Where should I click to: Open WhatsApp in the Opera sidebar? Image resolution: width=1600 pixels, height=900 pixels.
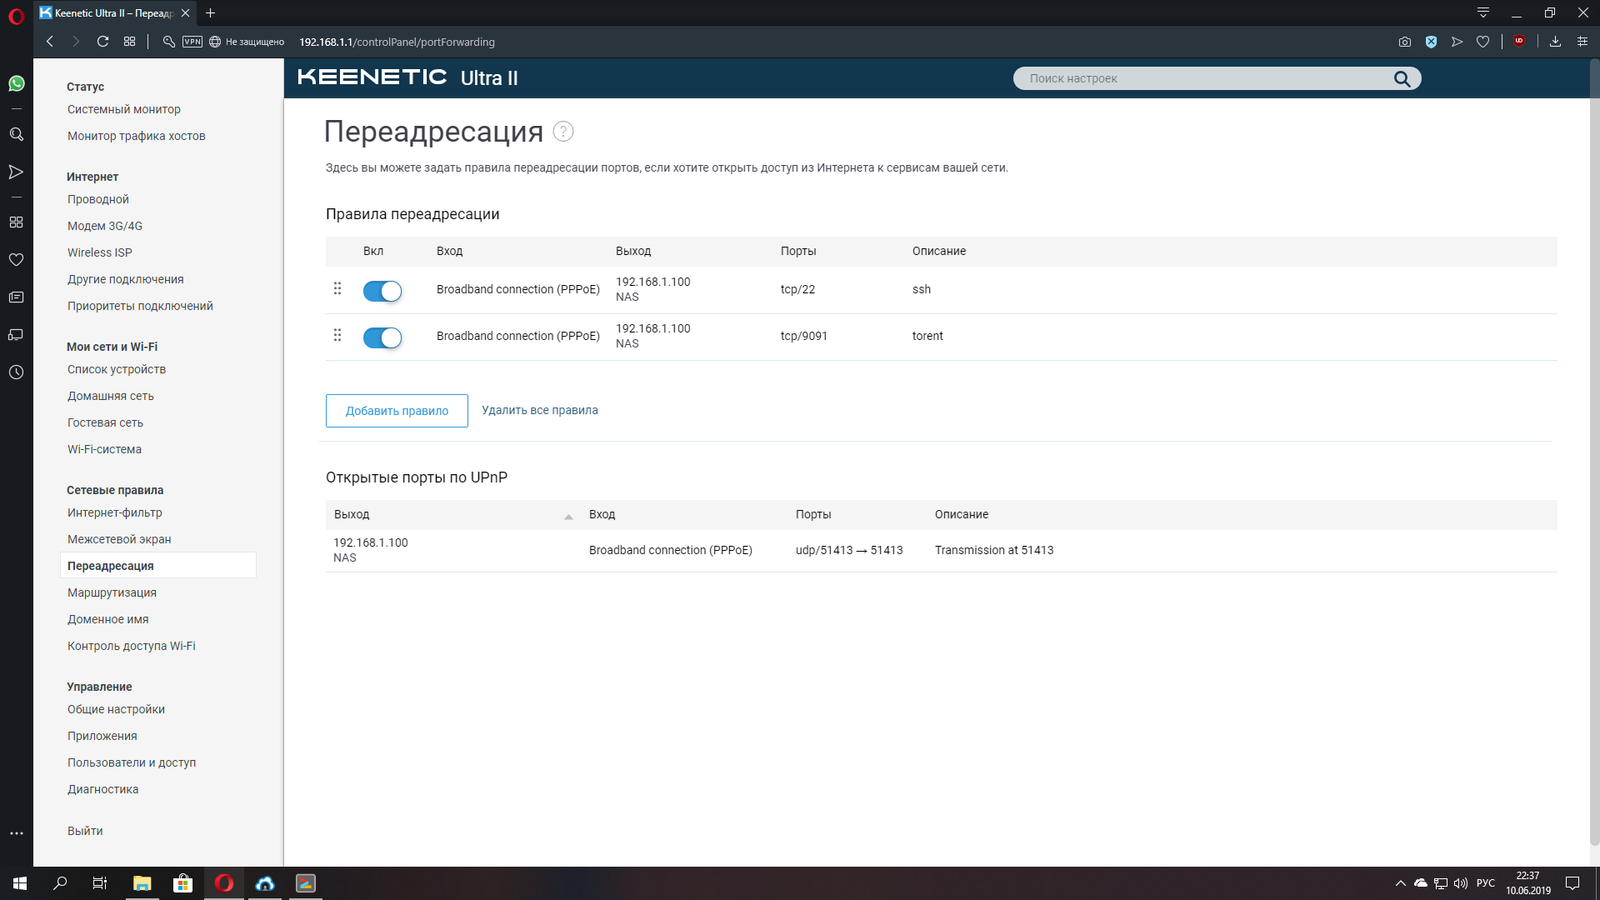coord(16,84)
